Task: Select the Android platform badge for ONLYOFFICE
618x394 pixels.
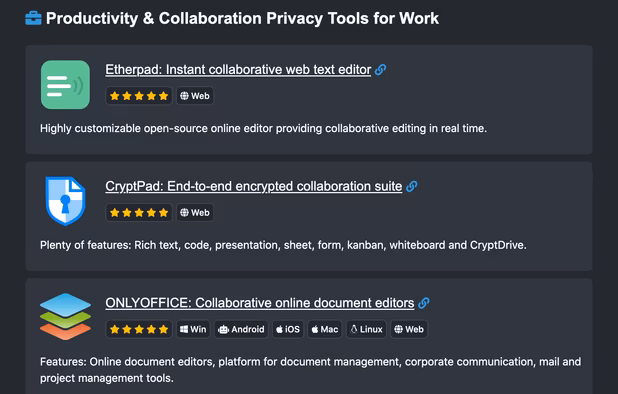Action: point(241,329)
